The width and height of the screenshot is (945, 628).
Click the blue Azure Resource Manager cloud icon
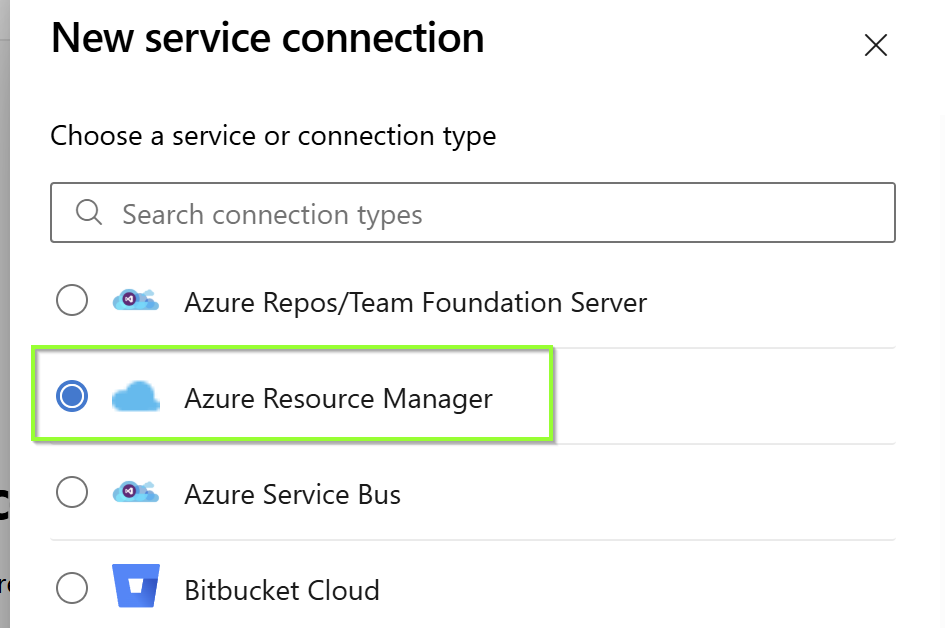(x=136, y=398)
